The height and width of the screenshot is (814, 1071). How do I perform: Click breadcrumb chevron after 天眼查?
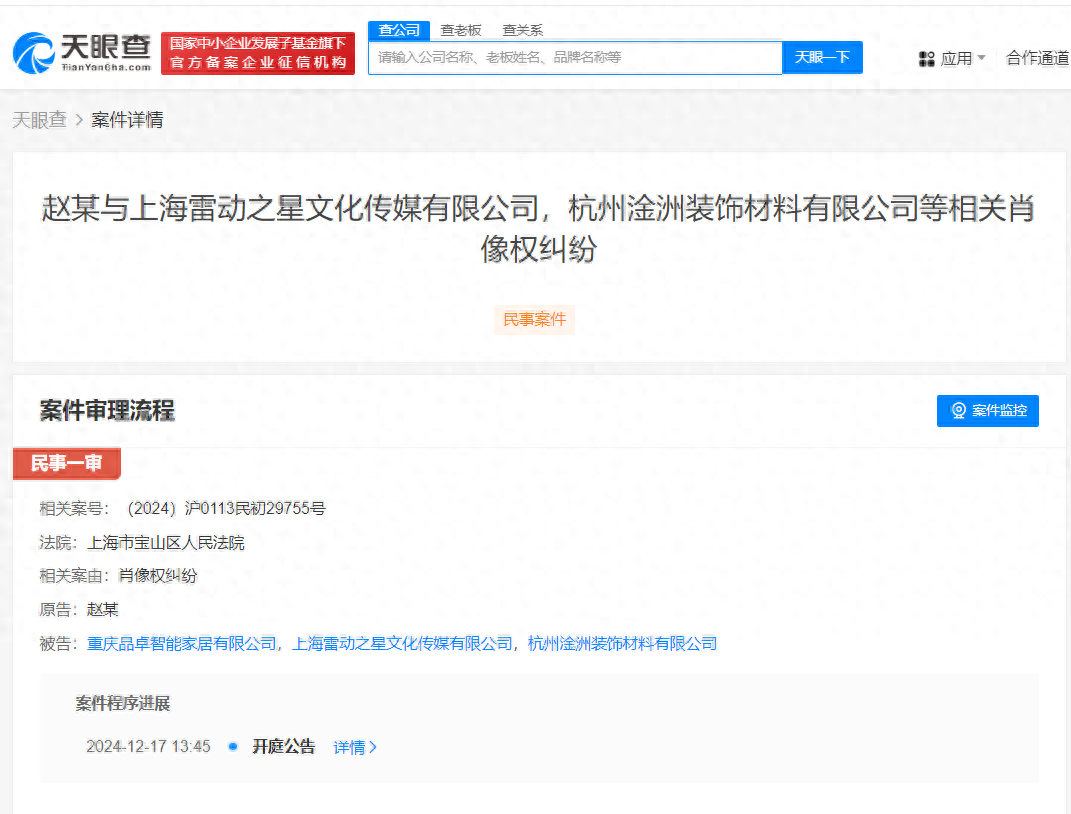click(79, 120)
